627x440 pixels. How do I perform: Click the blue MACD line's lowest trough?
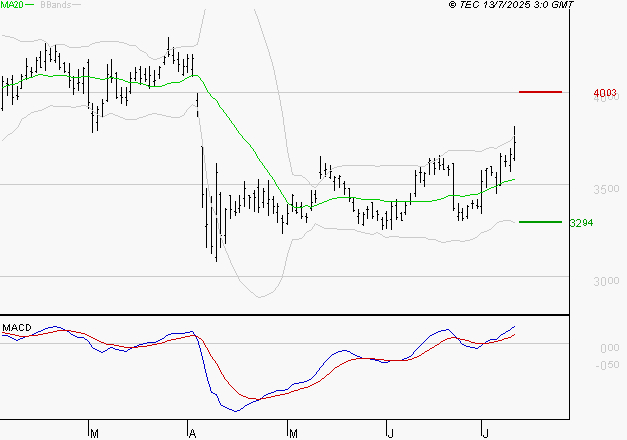coord(236,410)
